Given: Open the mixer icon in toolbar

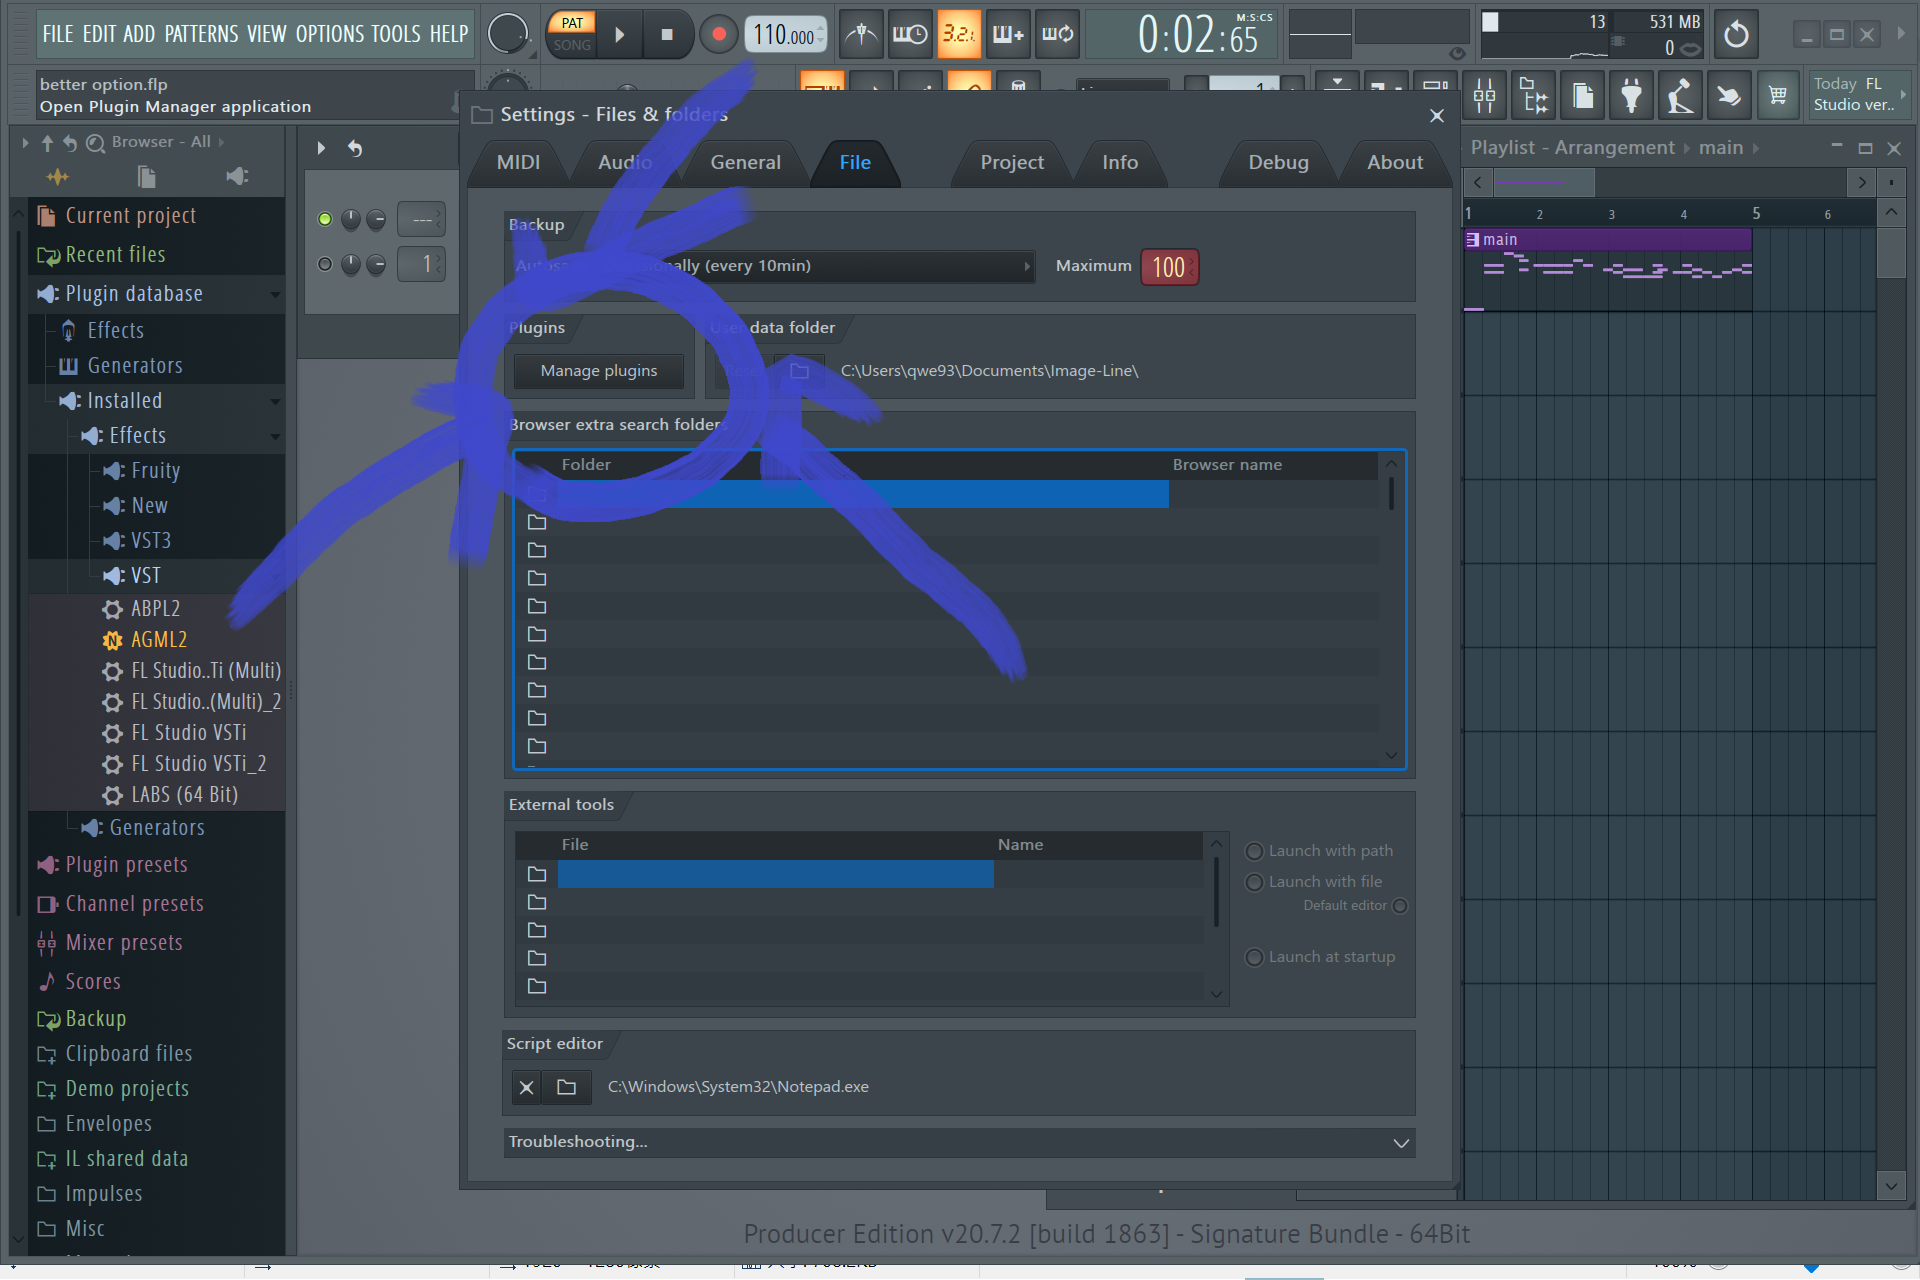Looking at the screenshot, I should click(1484, 96).
